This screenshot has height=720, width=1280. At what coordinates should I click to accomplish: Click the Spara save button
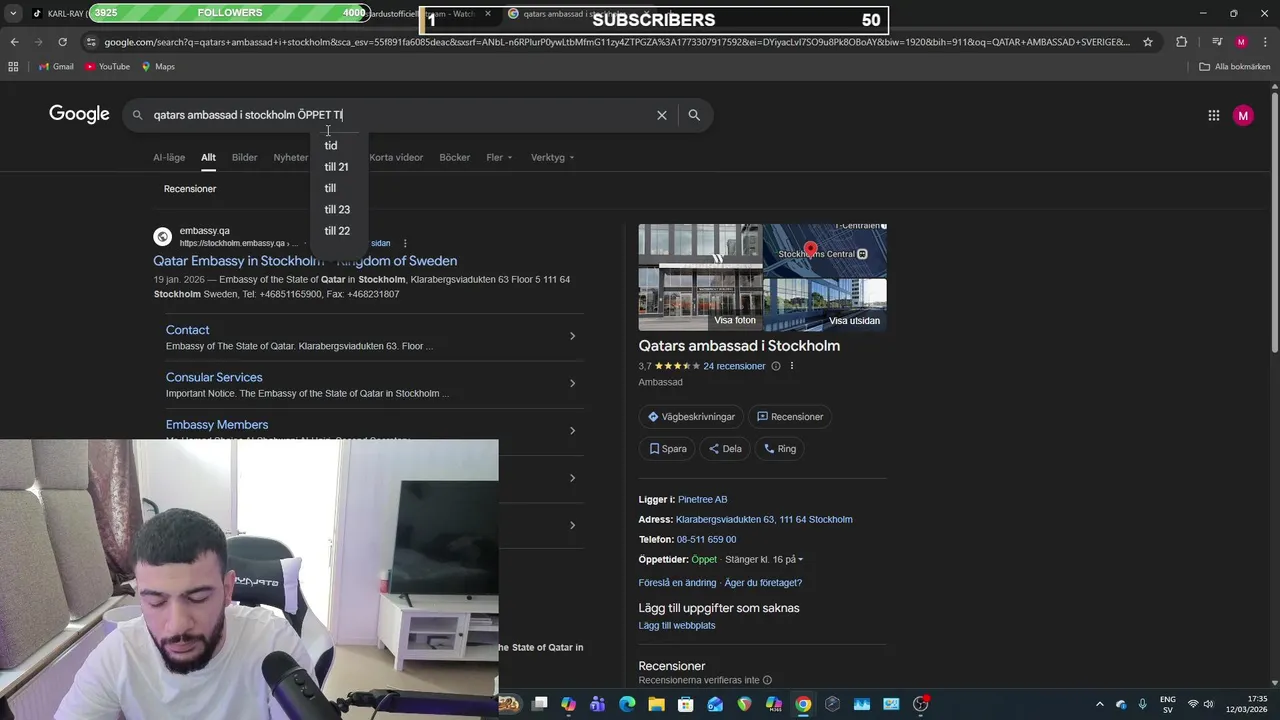pyautogui.click(x=667, y=449)
